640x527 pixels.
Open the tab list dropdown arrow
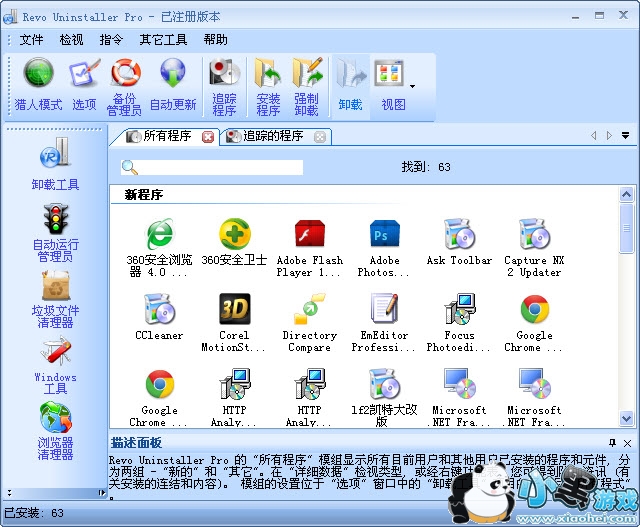click(x=625, y=136)
